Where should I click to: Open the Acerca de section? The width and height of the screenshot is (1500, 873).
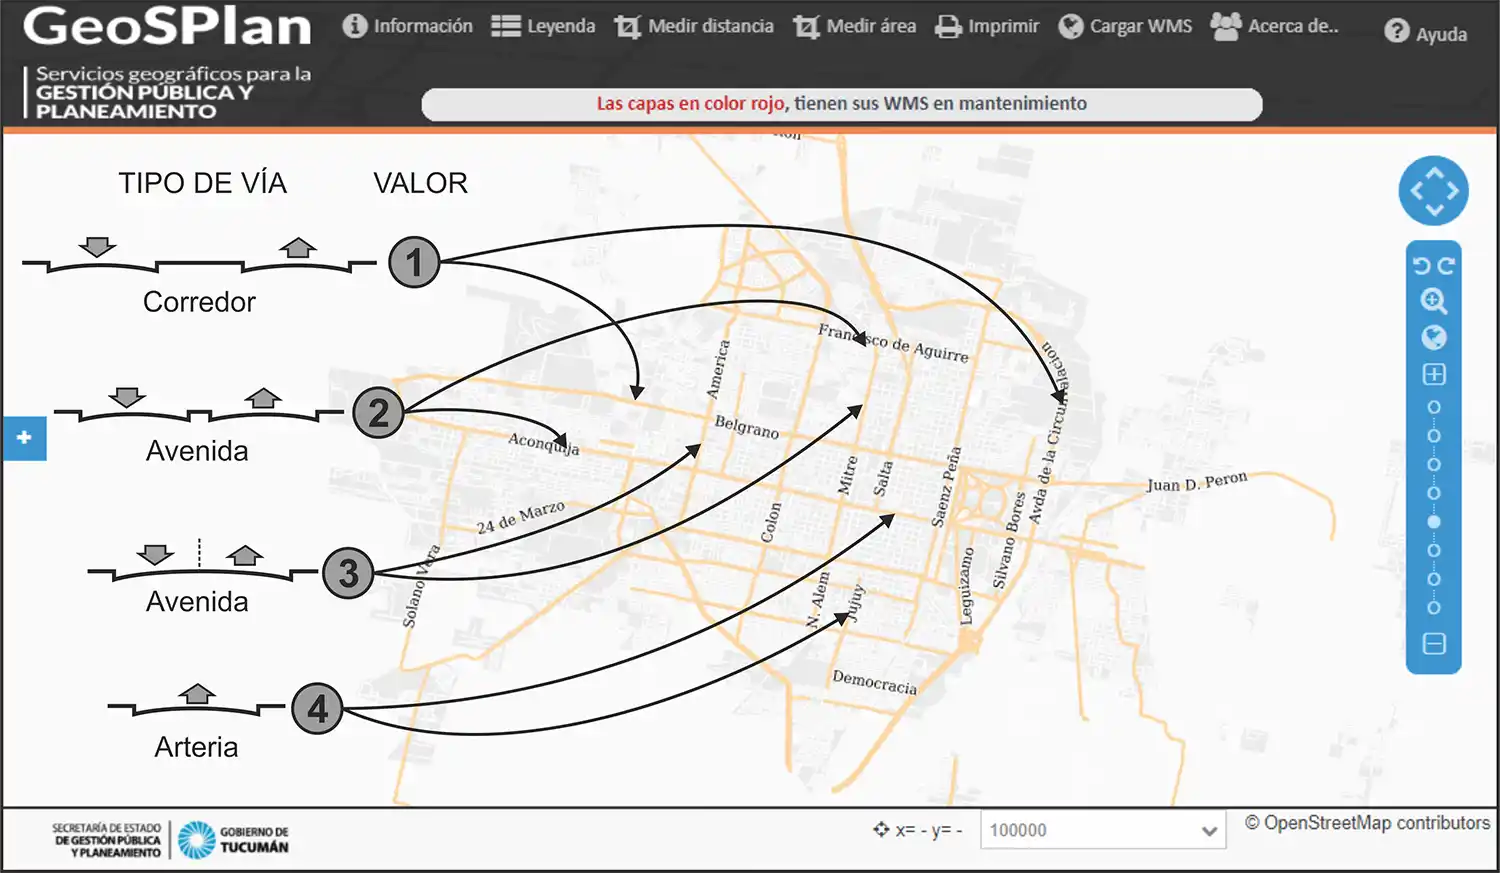(1274, 26)
